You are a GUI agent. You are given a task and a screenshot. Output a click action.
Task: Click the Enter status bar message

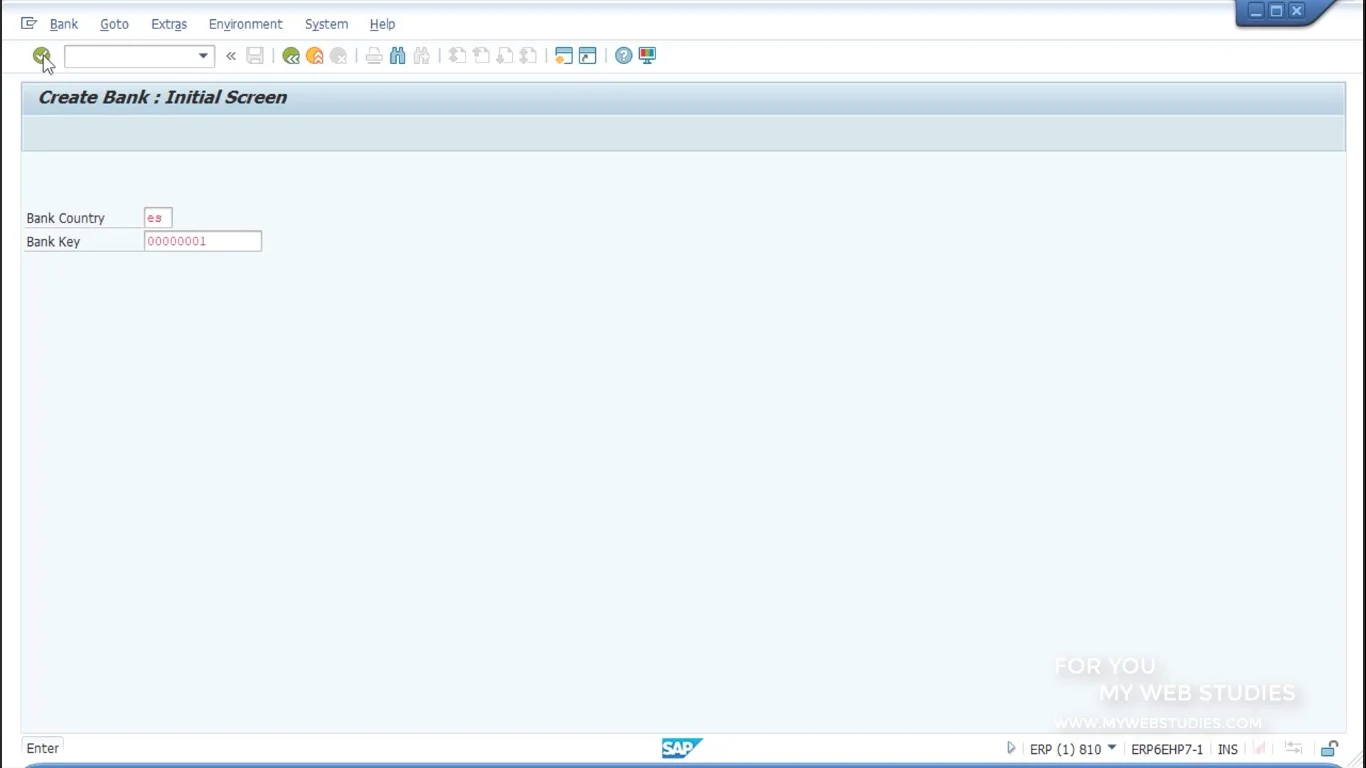[x=43, y=748]
